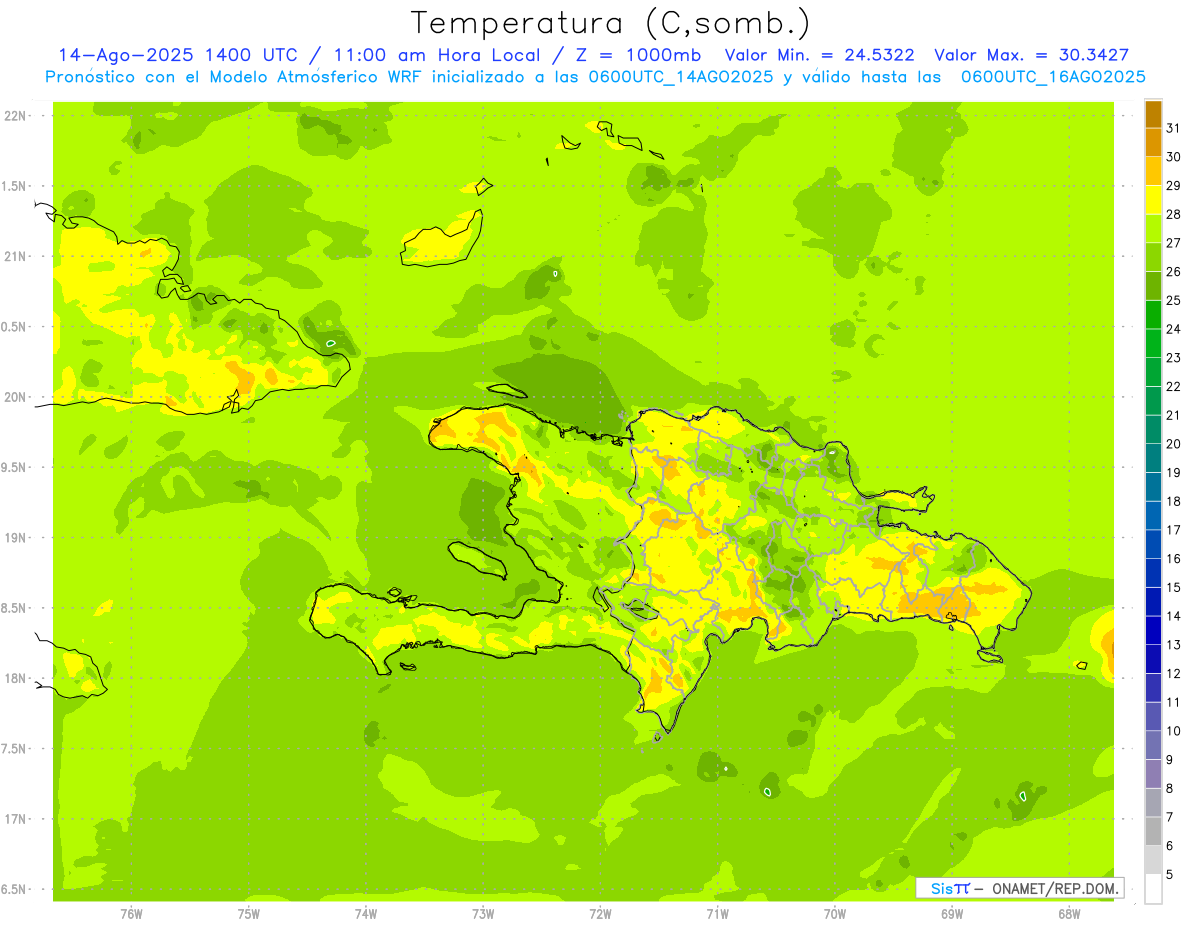Click the dark green swatch between 25 and 26

[x=1153, y=286]
